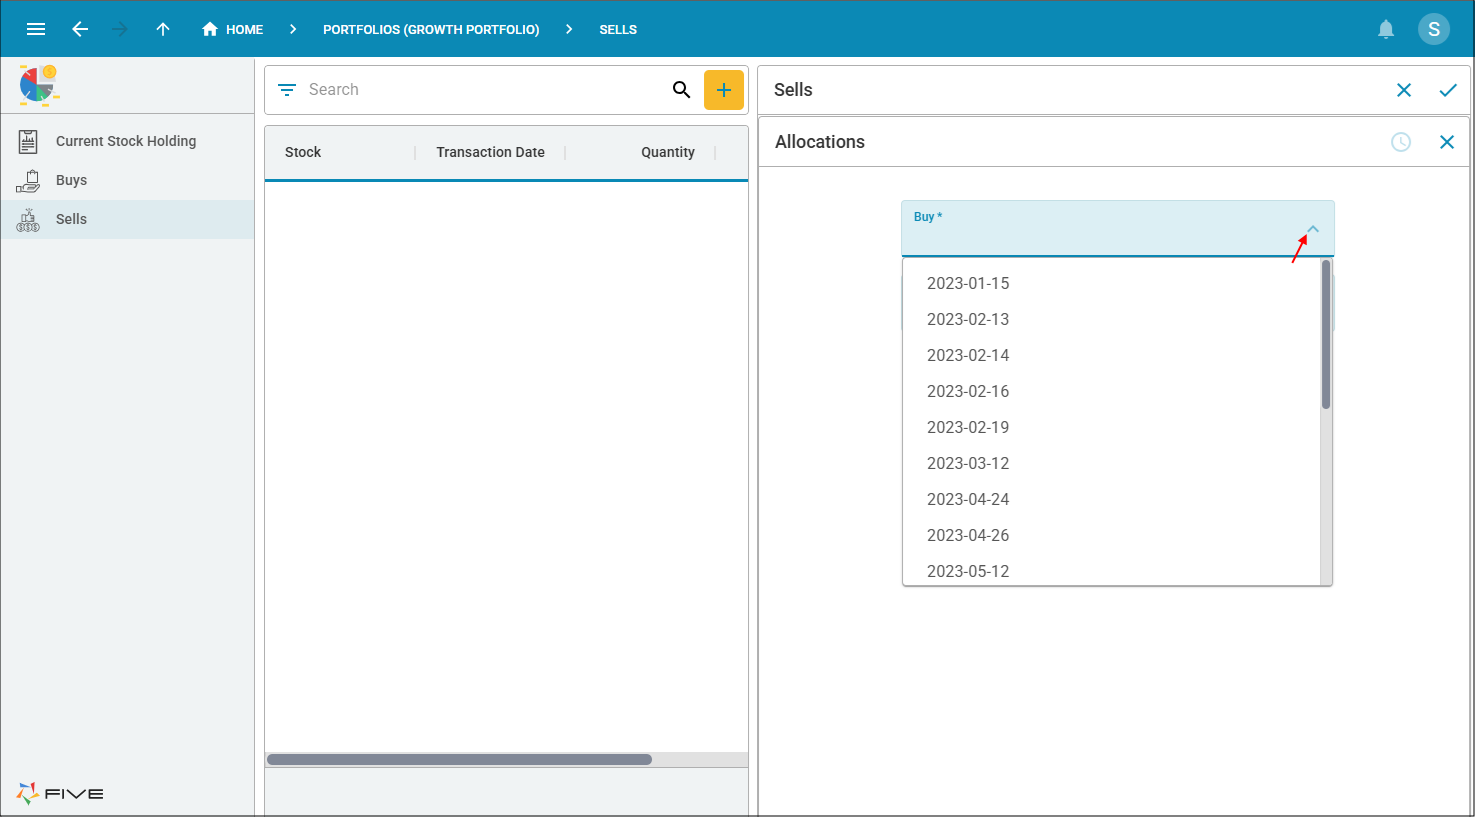Screen dimensions: 1475x817
Task: Open the hamburger menu
Action: pos(36,29)
